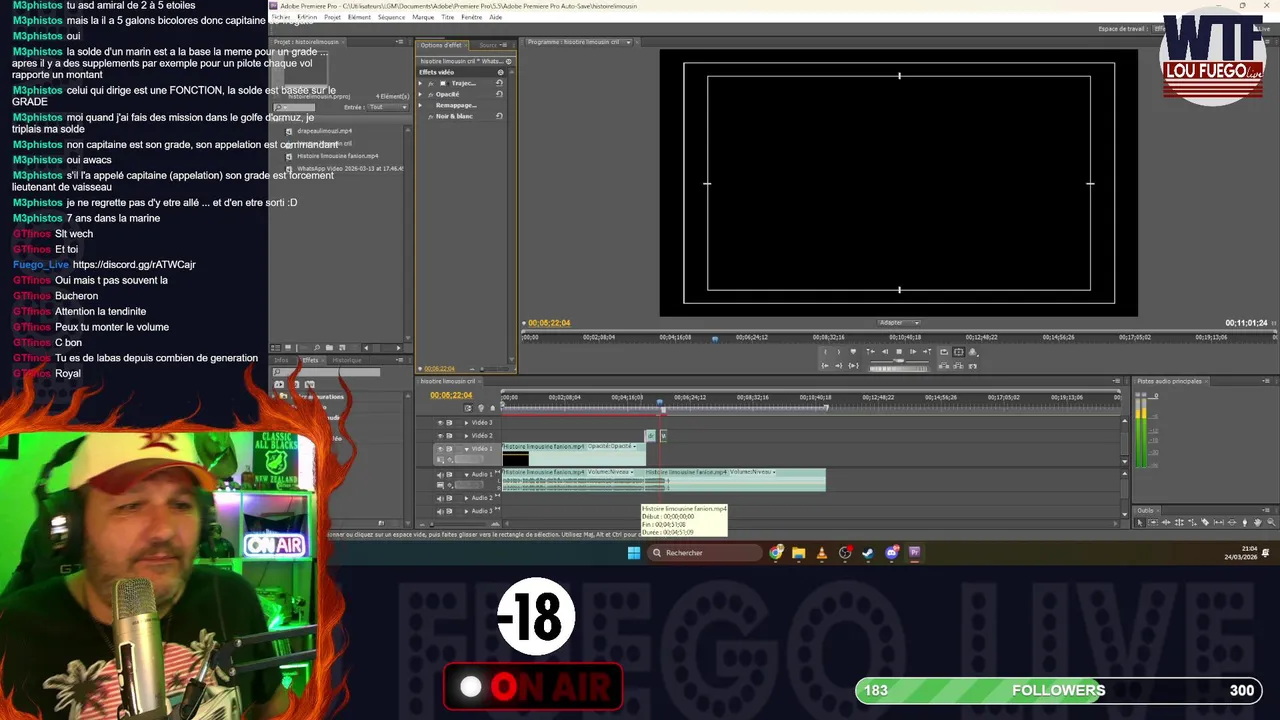Click the Extract button in program monitor

[958, 366]
